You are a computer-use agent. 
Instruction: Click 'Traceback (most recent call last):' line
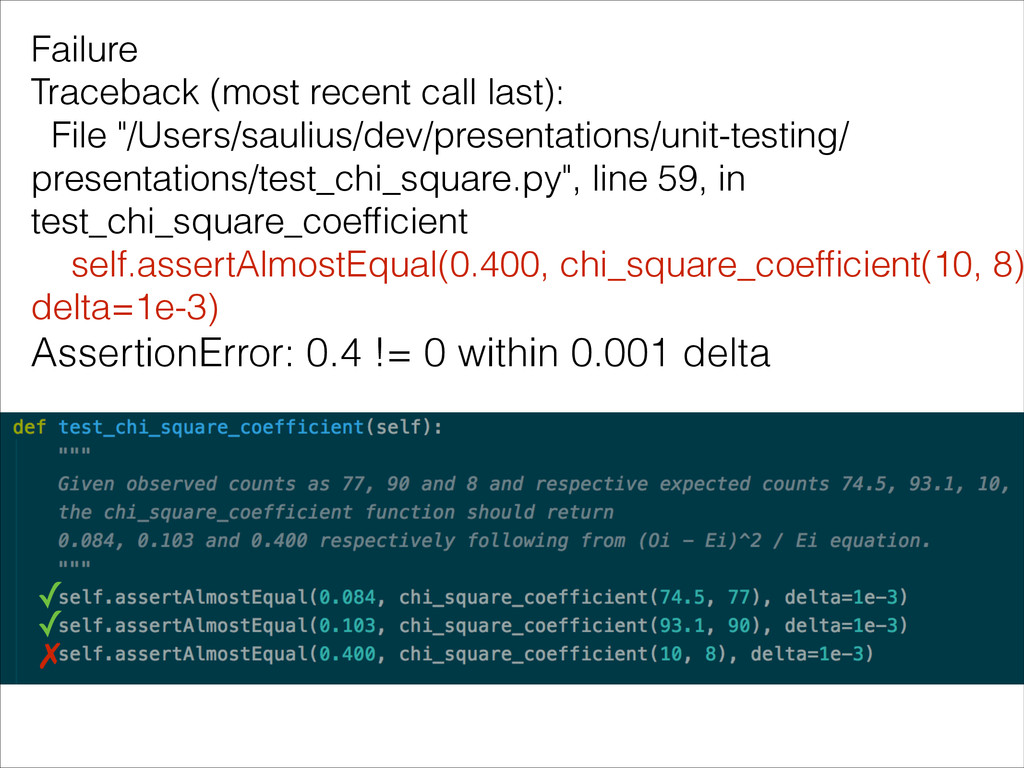click(297, 92)
